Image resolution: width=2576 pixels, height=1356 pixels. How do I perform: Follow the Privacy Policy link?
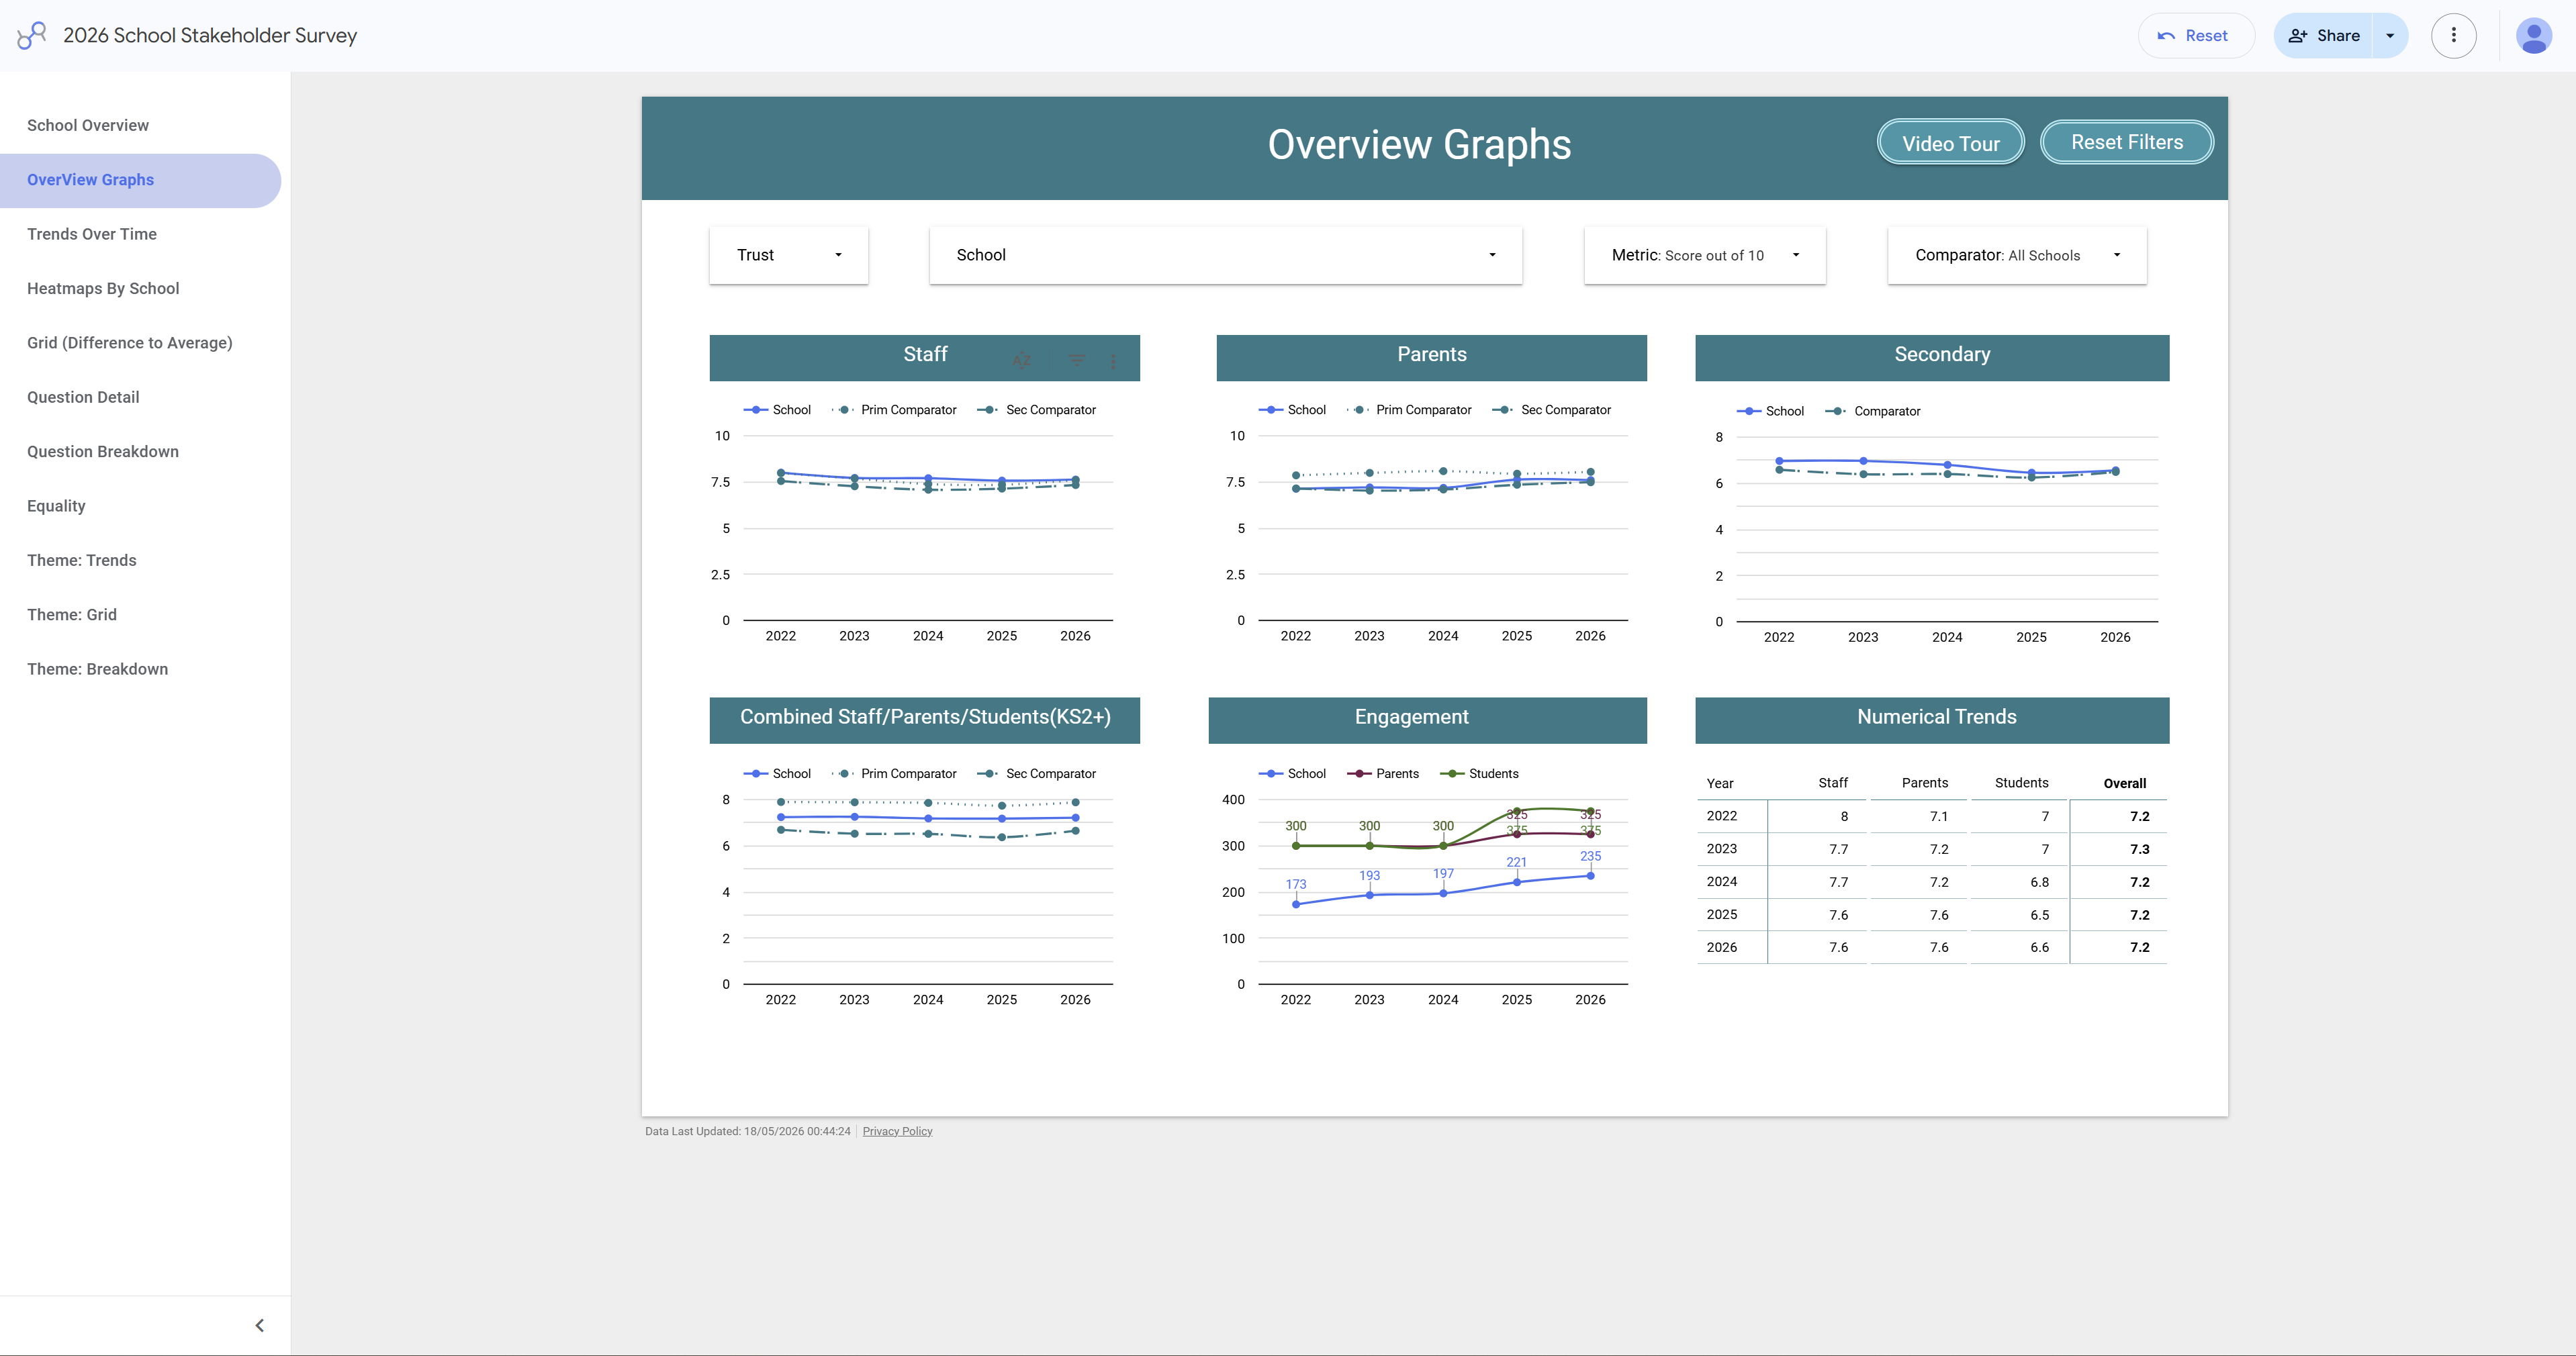[x=897, y=1131]
